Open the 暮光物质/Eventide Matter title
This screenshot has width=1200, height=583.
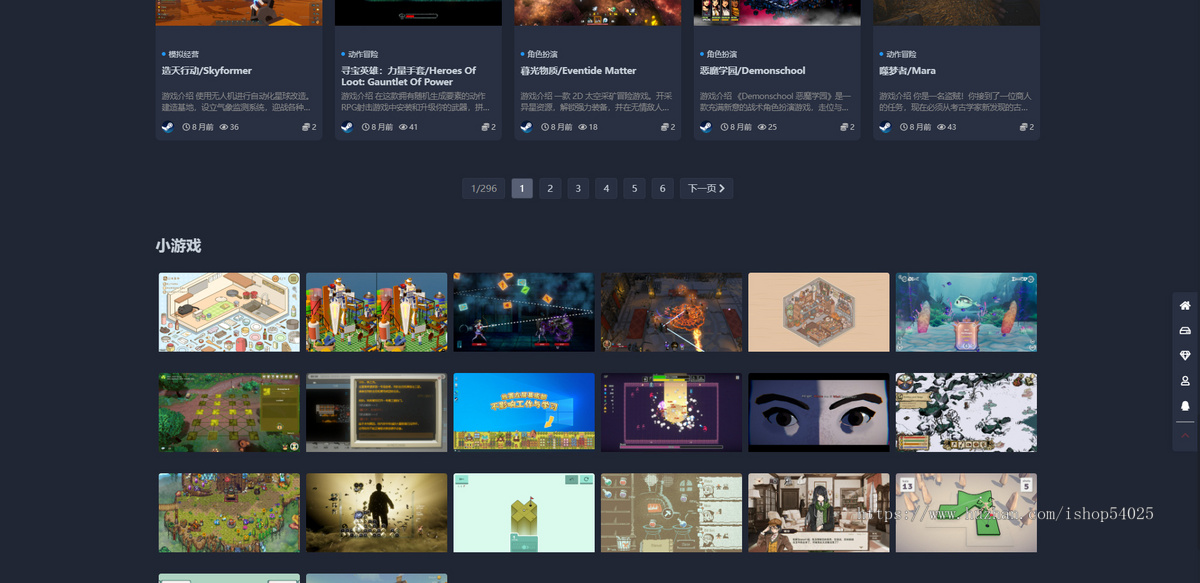578,71
